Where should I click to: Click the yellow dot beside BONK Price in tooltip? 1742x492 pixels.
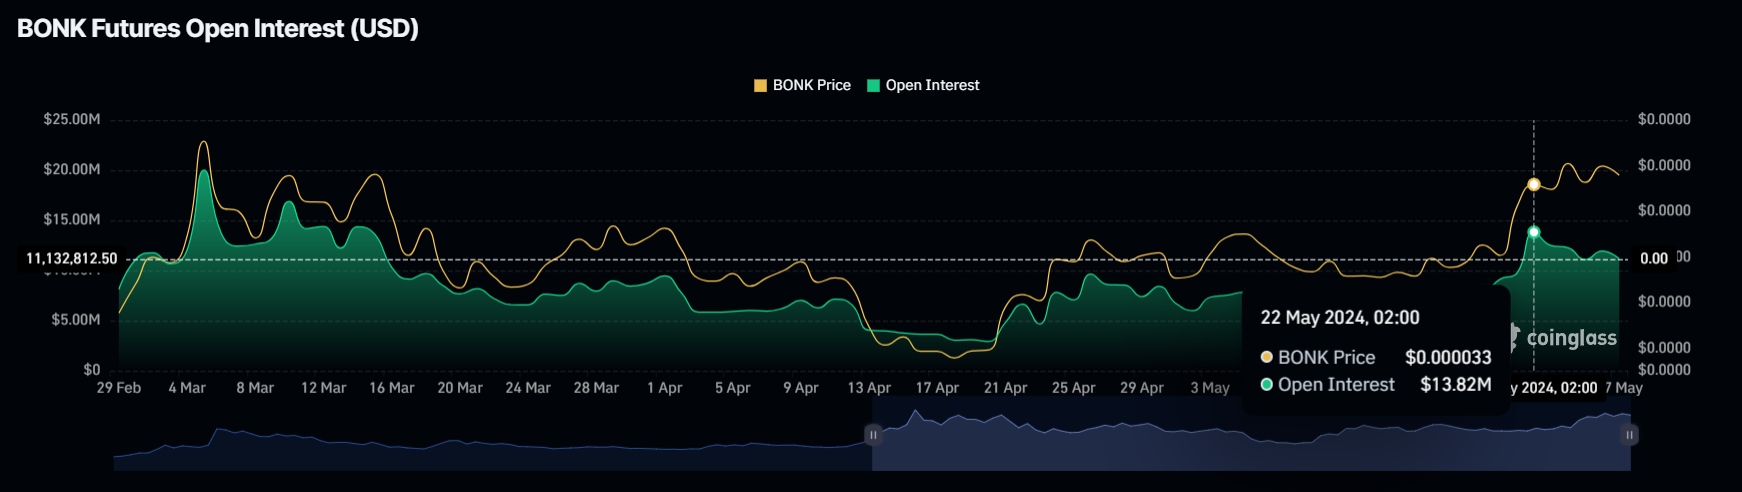[1267, 357]
